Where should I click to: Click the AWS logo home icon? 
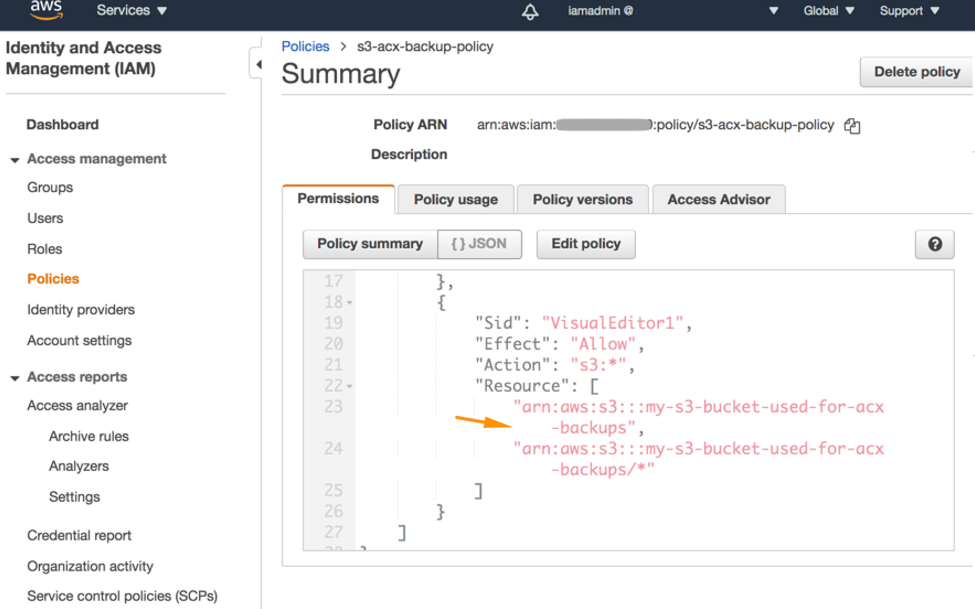[46, 11]
